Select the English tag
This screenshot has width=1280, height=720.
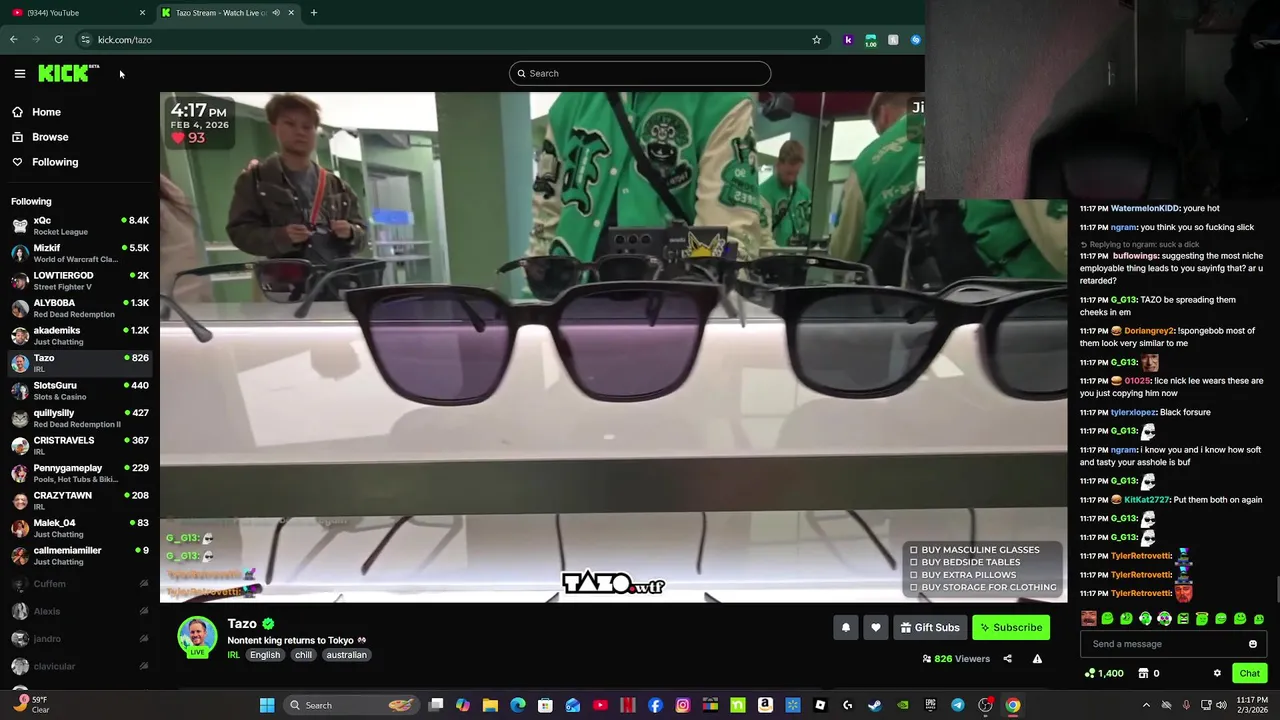click(265, 655)
